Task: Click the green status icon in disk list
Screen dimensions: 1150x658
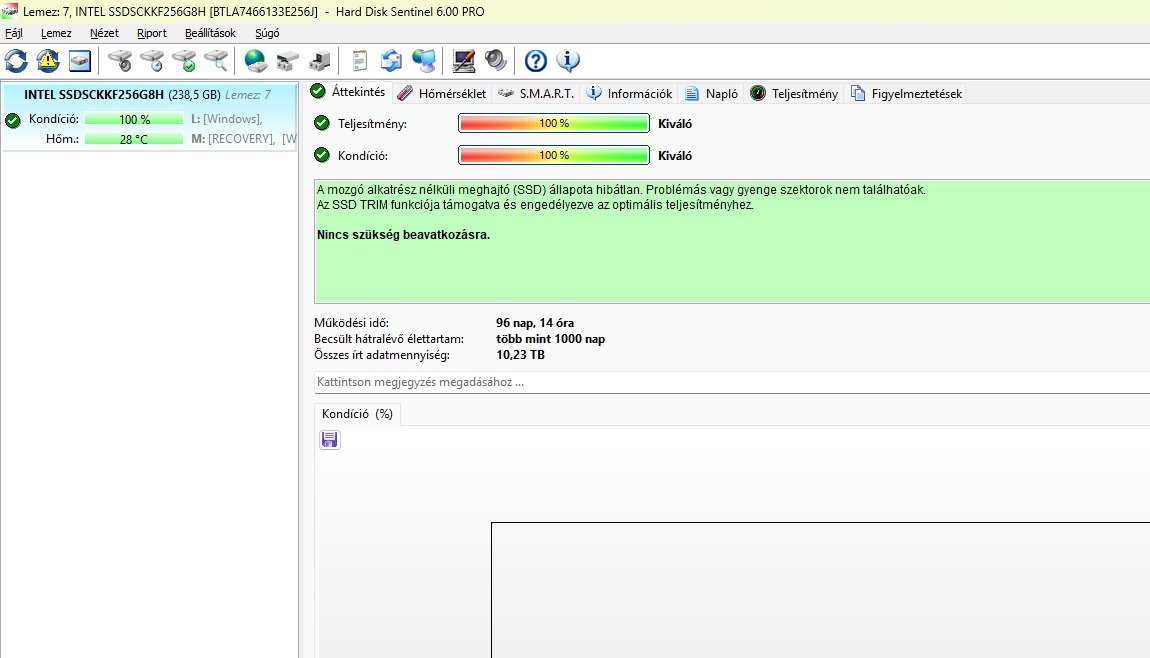Action: tap(12, 120)
